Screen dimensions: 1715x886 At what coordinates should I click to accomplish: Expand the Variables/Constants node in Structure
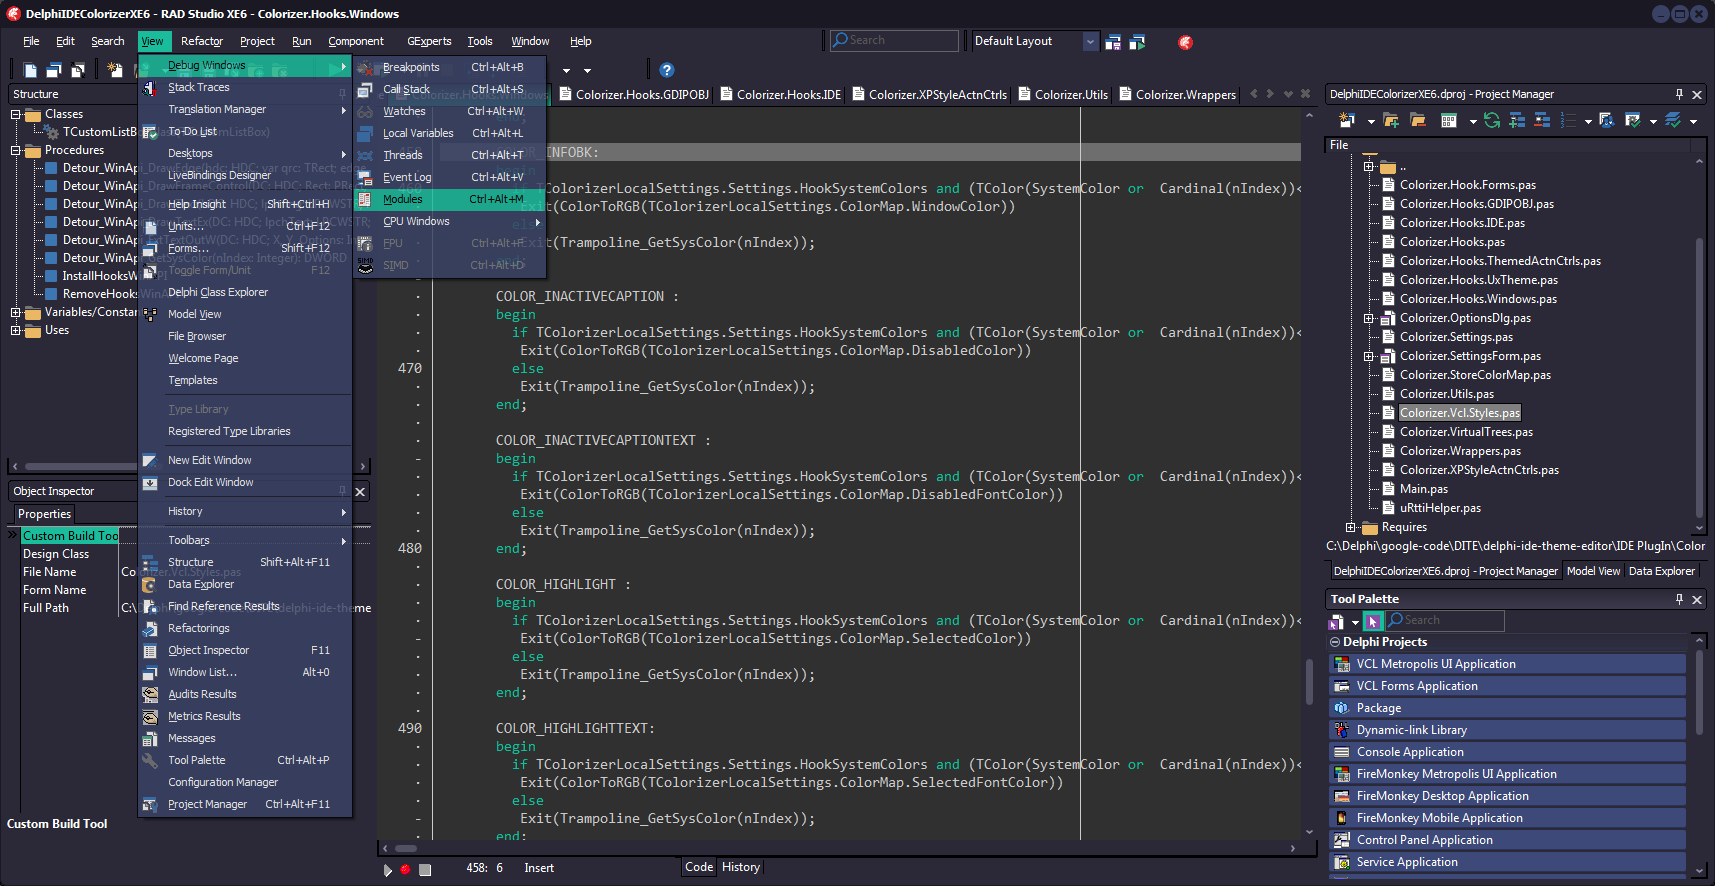[x=16, y=313]
